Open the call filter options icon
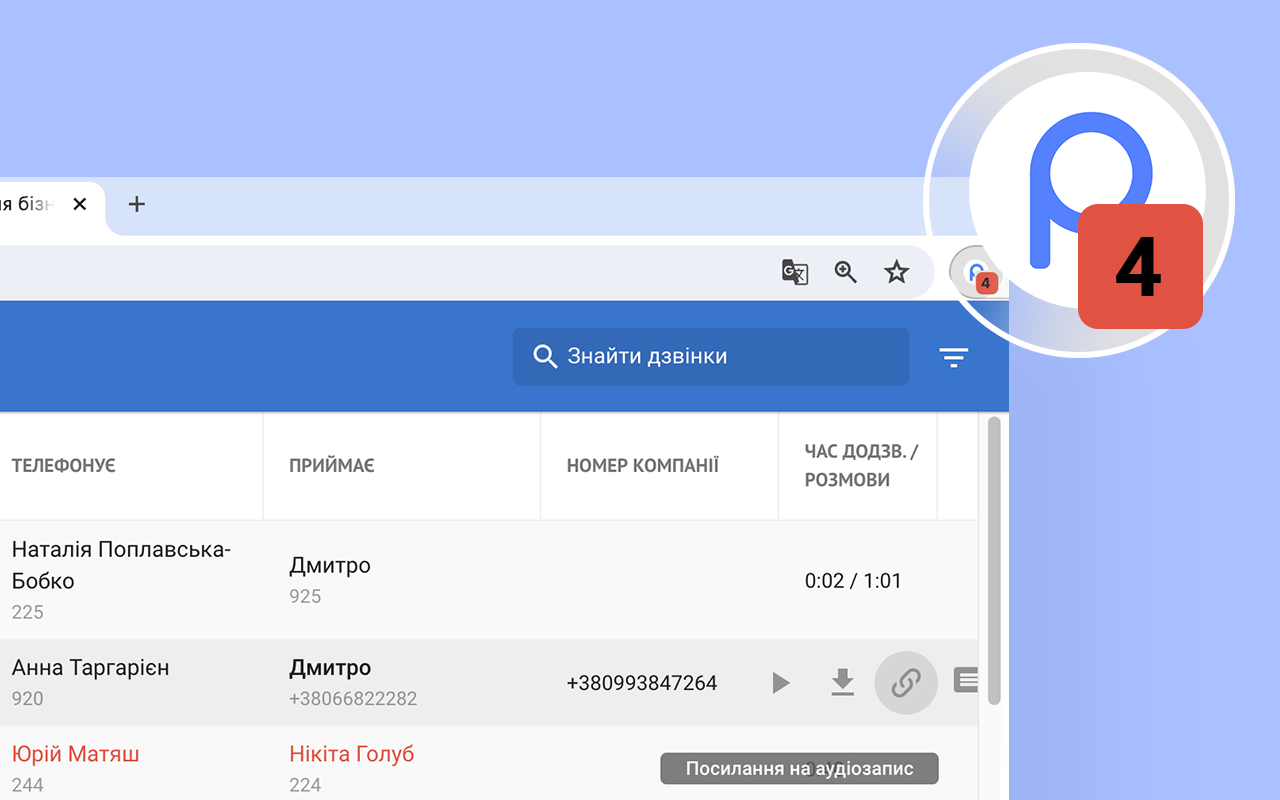The image size is (1280, 800). 954,357
